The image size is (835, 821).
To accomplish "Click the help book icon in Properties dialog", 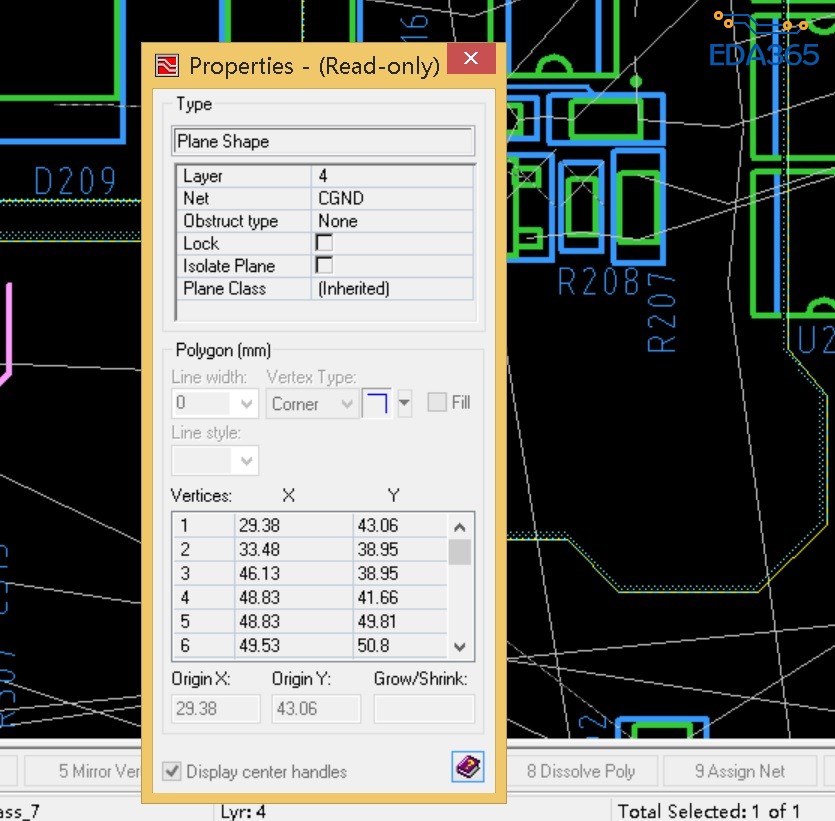I will pos(467,768).
